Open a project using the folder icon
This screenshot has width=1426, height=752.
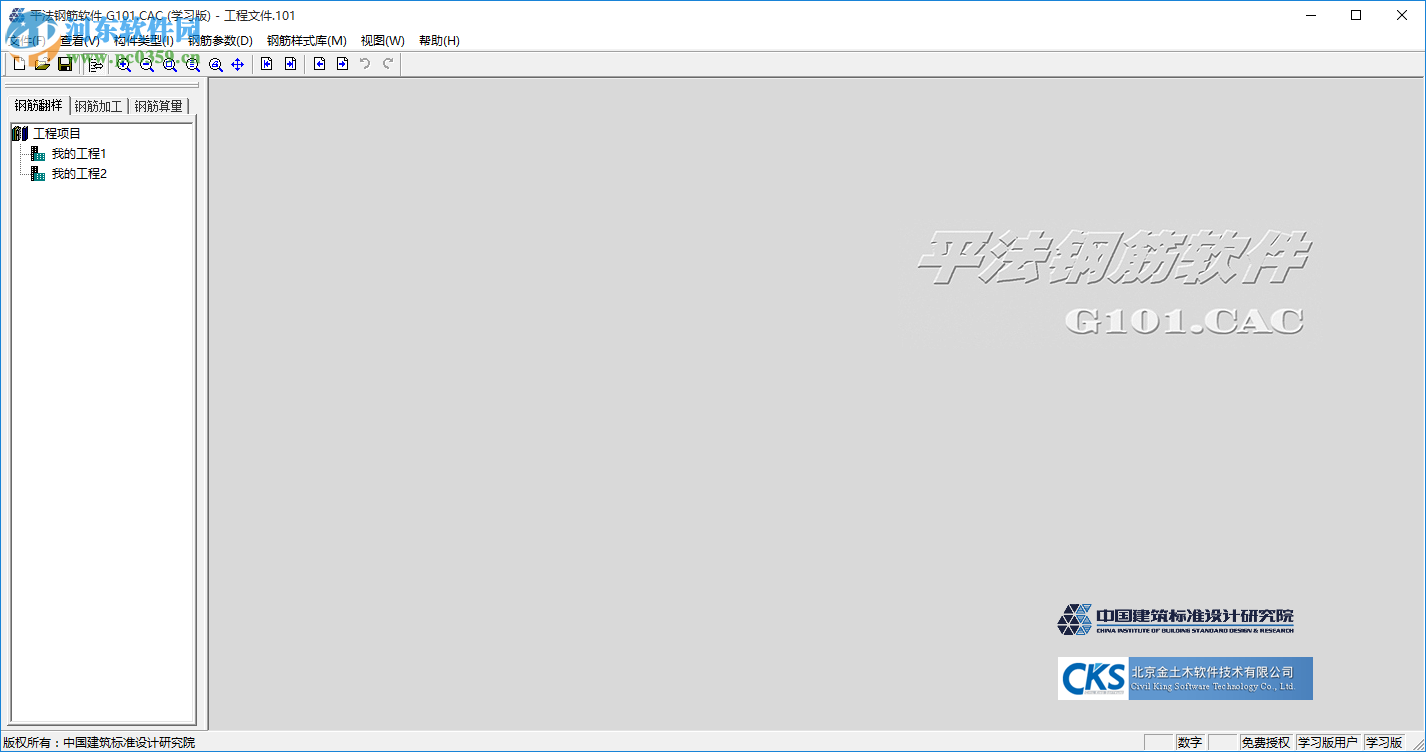click(x=42, y=64)
